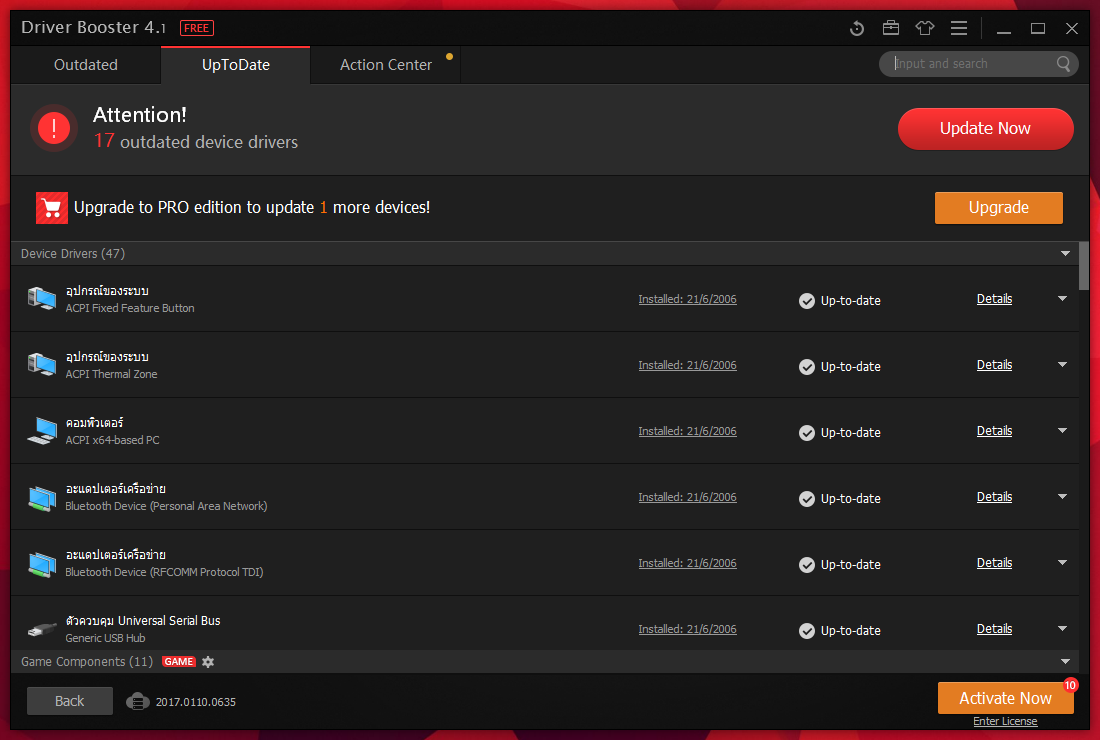
Task: Click the red GAME badge
Action: [x=179, y=661]
